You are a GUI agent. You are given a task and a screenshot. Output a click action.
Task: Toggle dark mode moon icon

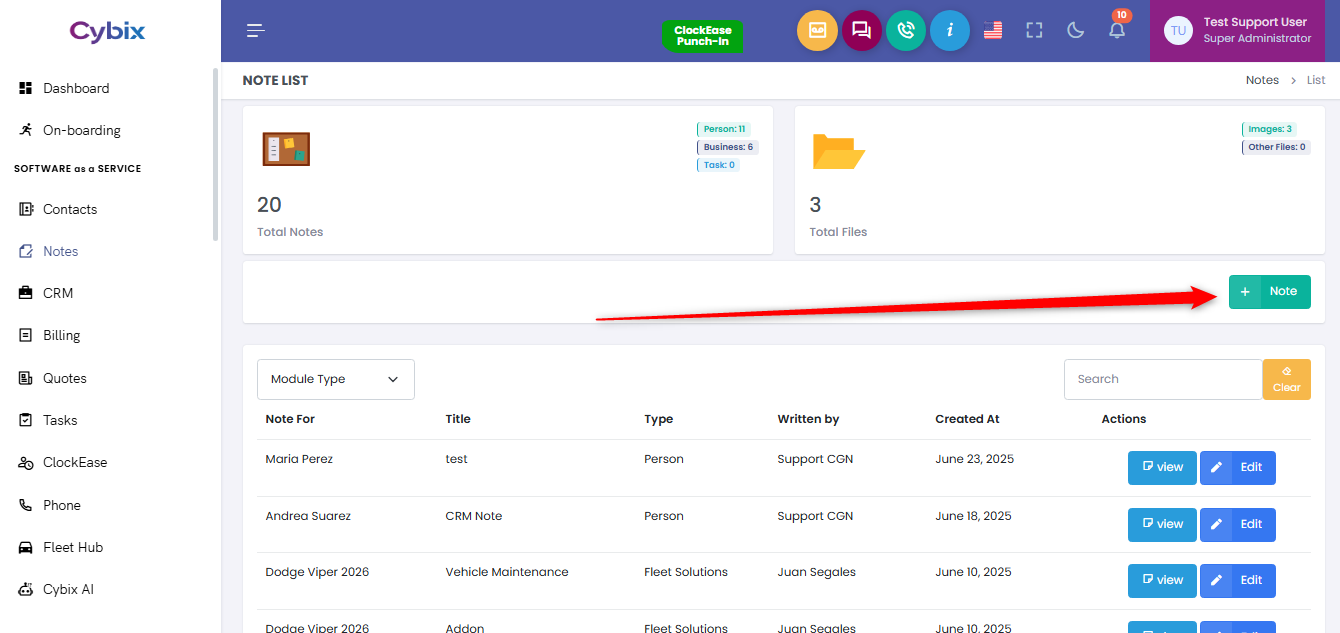(1076, 31)
